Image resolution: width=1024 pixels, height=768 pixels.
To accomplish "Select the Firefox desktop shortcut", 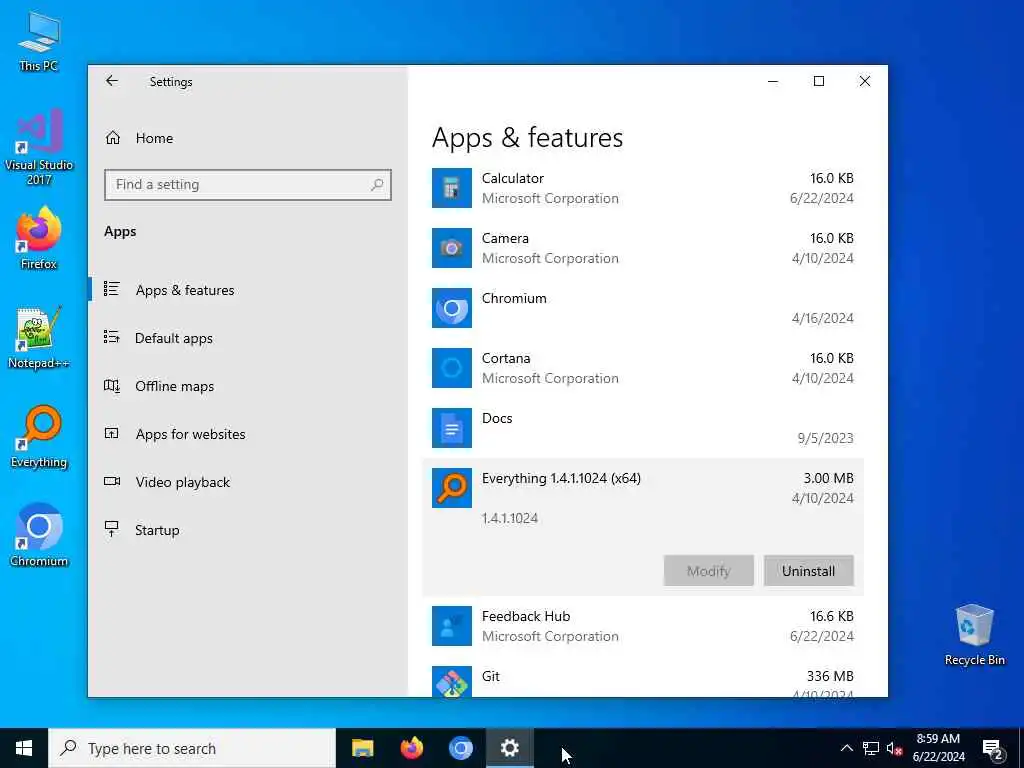I will tap(39, 238).
